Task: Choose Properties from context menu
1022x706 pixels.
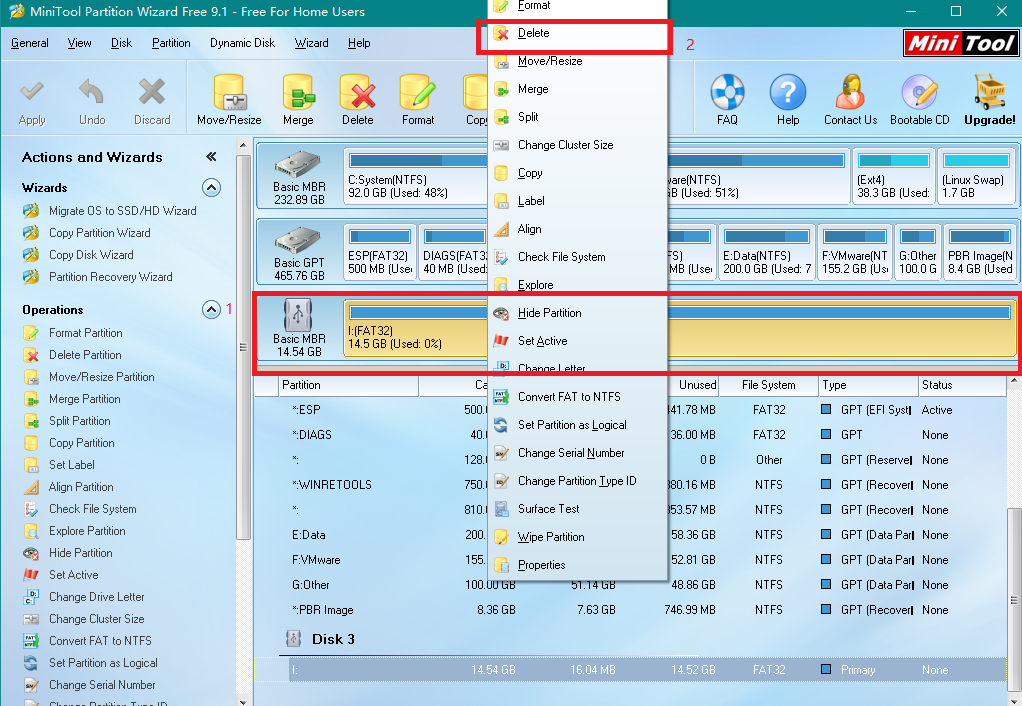Action: (x=577, y=565)
